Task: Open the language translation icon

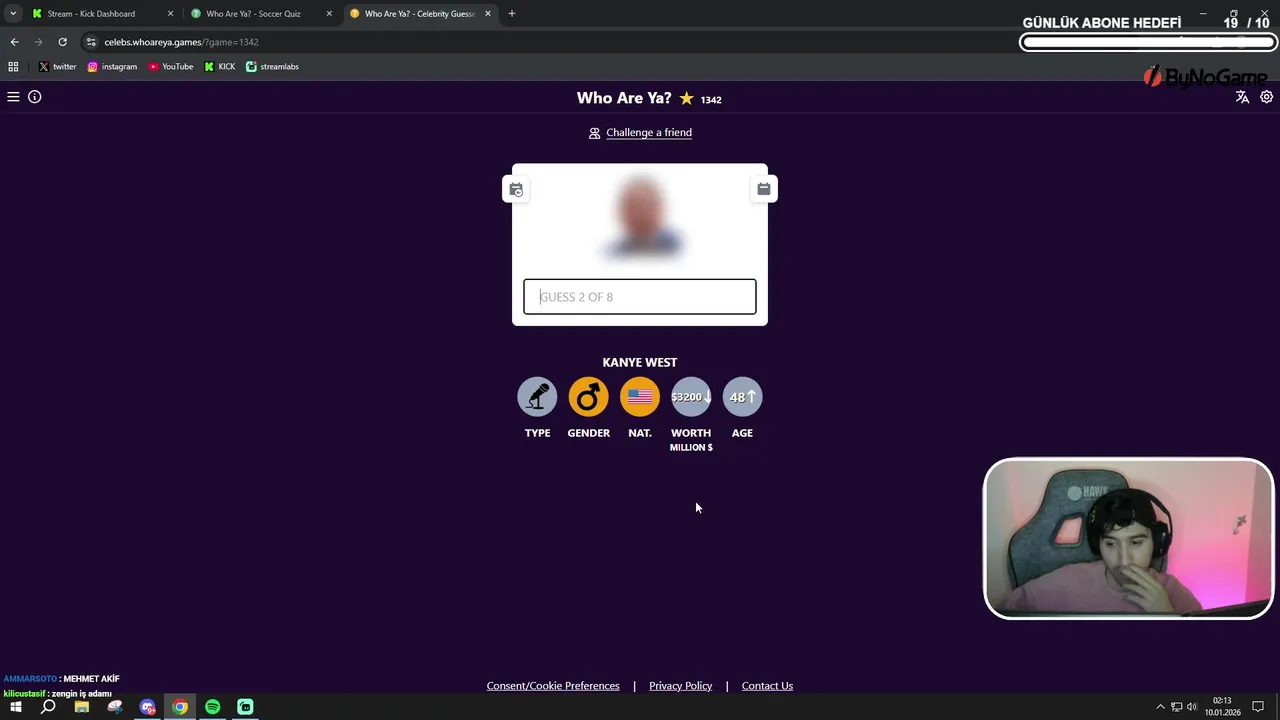Action: click(1242, 97)
